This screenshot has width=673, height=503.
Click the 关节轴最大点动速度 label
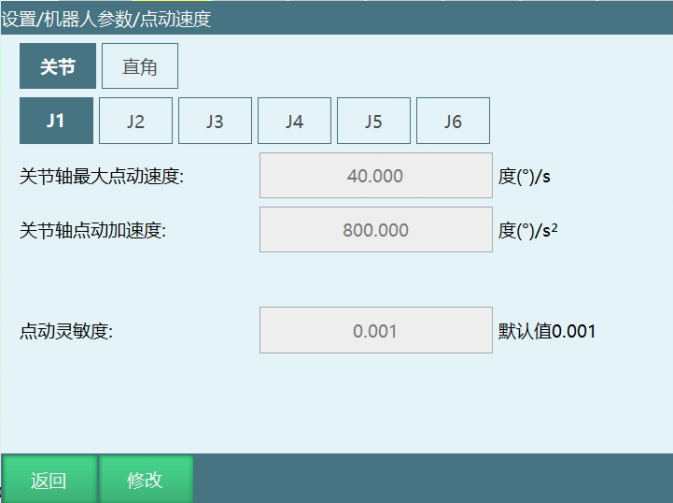click(x=102, y=176)
